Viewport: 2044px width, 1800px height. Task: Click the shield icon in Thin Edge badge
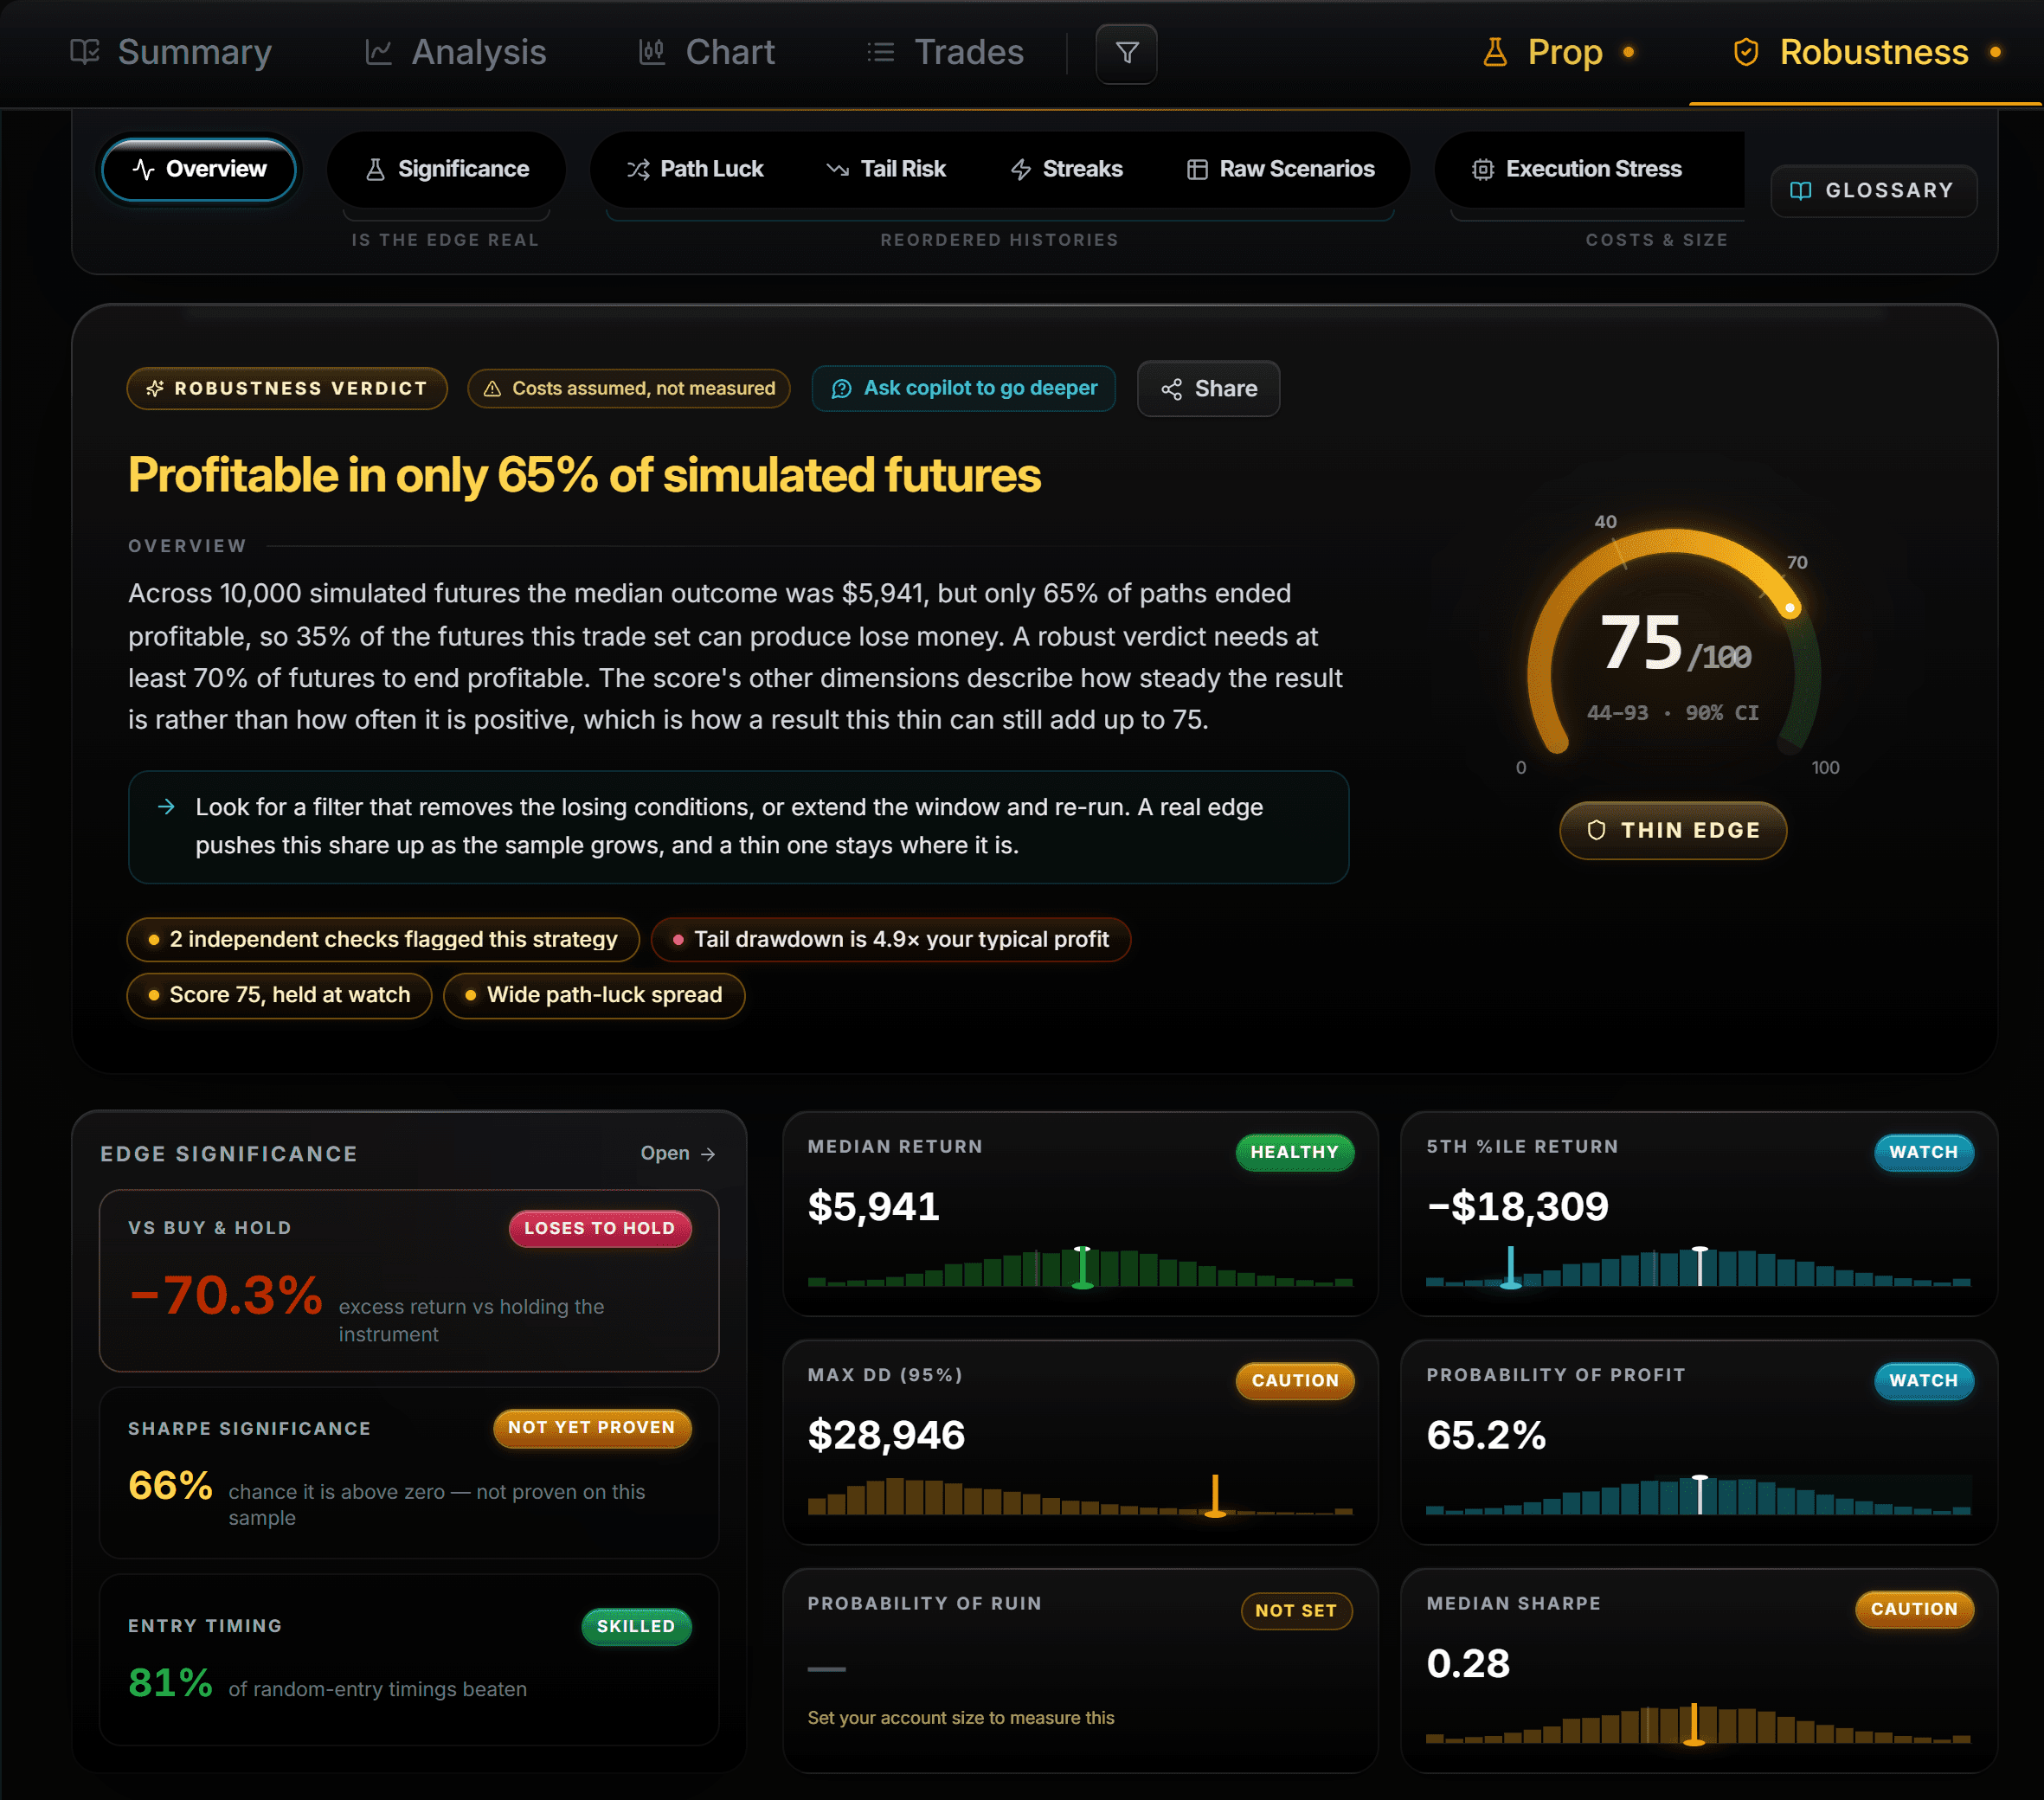pos(1596,830)
